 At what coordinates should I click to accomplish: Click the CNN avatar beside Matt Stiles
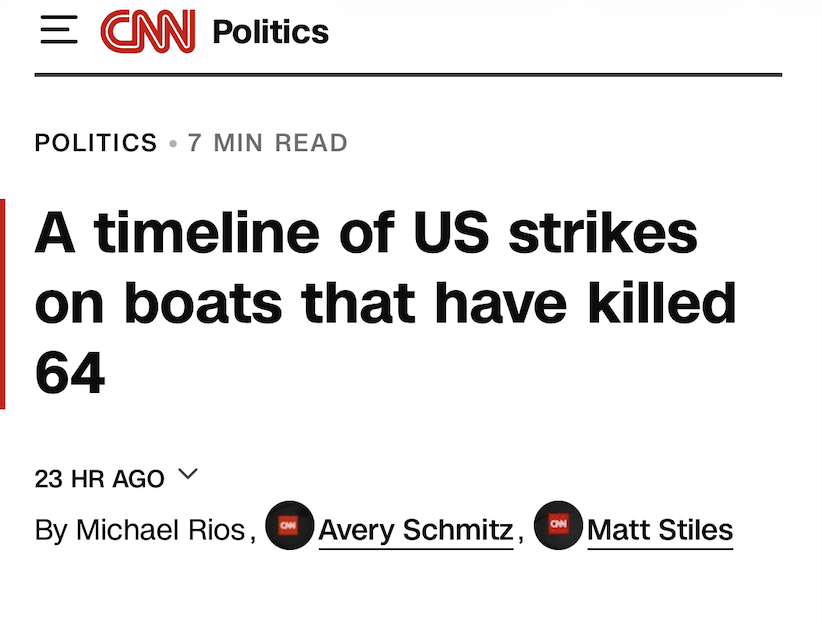pos(558,526)
